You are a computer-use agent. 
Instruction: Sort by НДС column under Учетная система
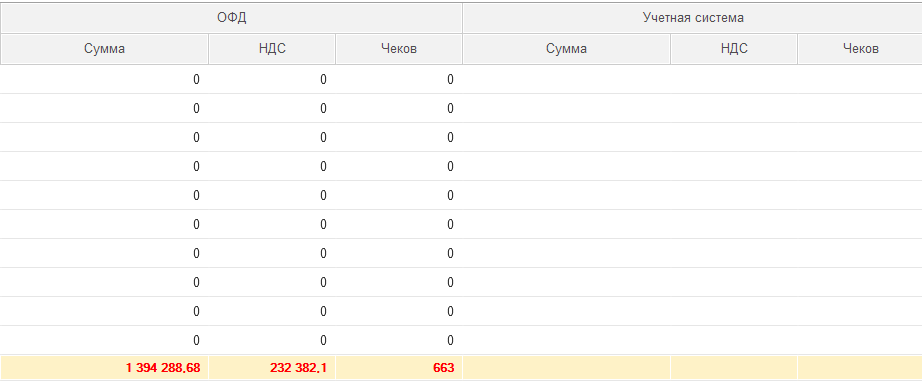[x=734, y=49]
